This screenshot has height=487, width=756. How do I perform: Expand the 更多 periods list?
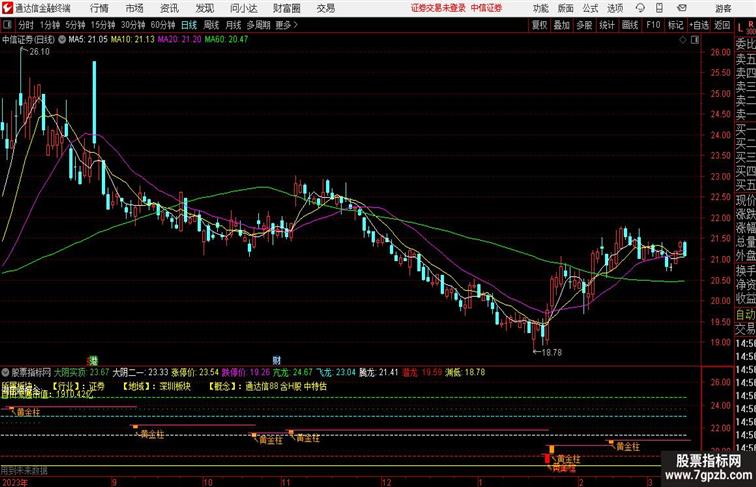tap(286, 25)
